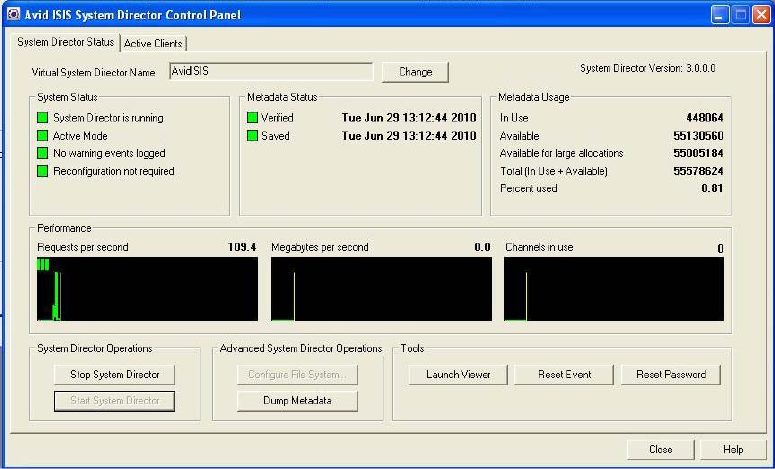Click the System Director Version 3.0.0.0 text
This screenshot has width=775, height=469.
coord(647,68)
